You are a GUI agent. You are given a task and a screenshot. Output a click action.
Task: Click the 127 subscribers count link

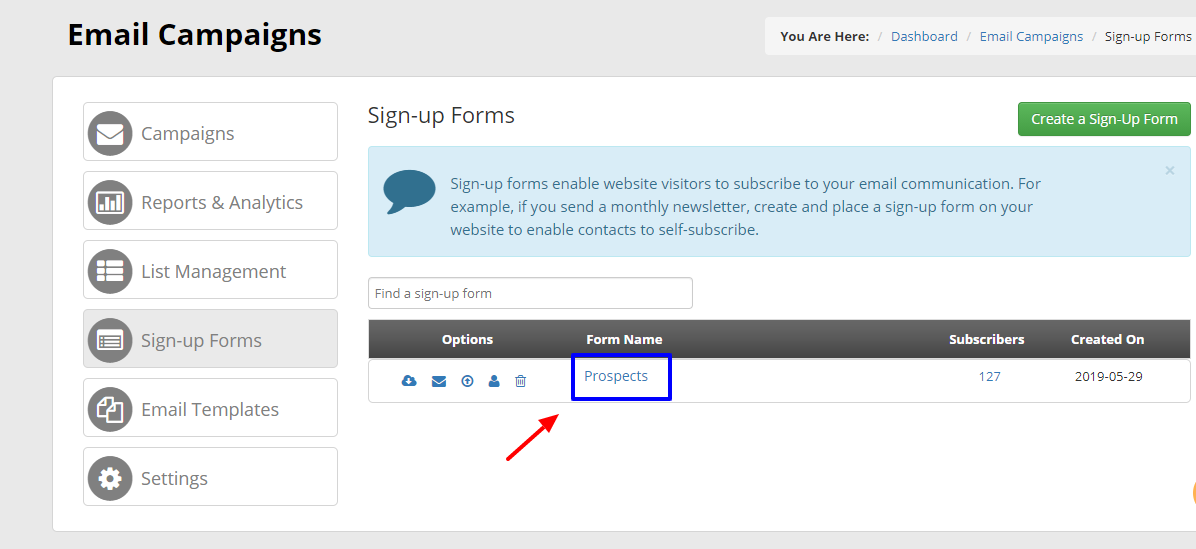(989, 376)
